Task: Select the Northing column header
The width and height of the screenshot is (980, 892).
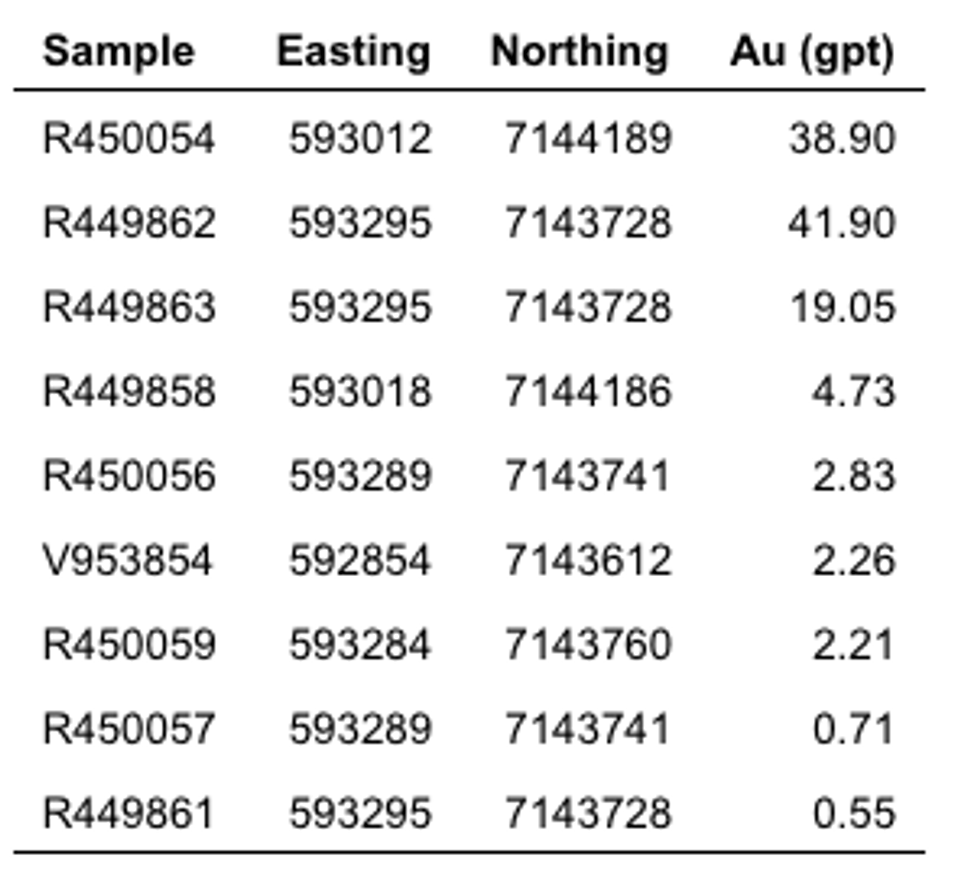Action: pos(579,51)
